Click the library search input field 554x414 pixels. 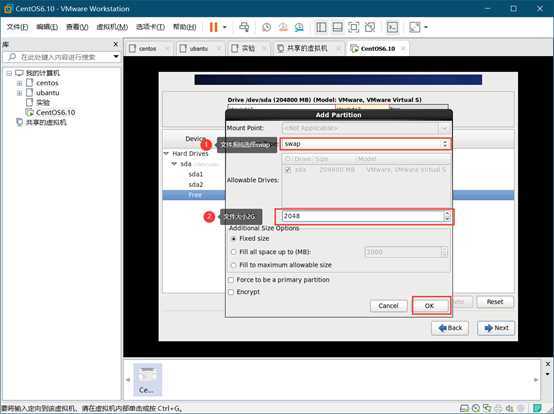coord(58,57)
